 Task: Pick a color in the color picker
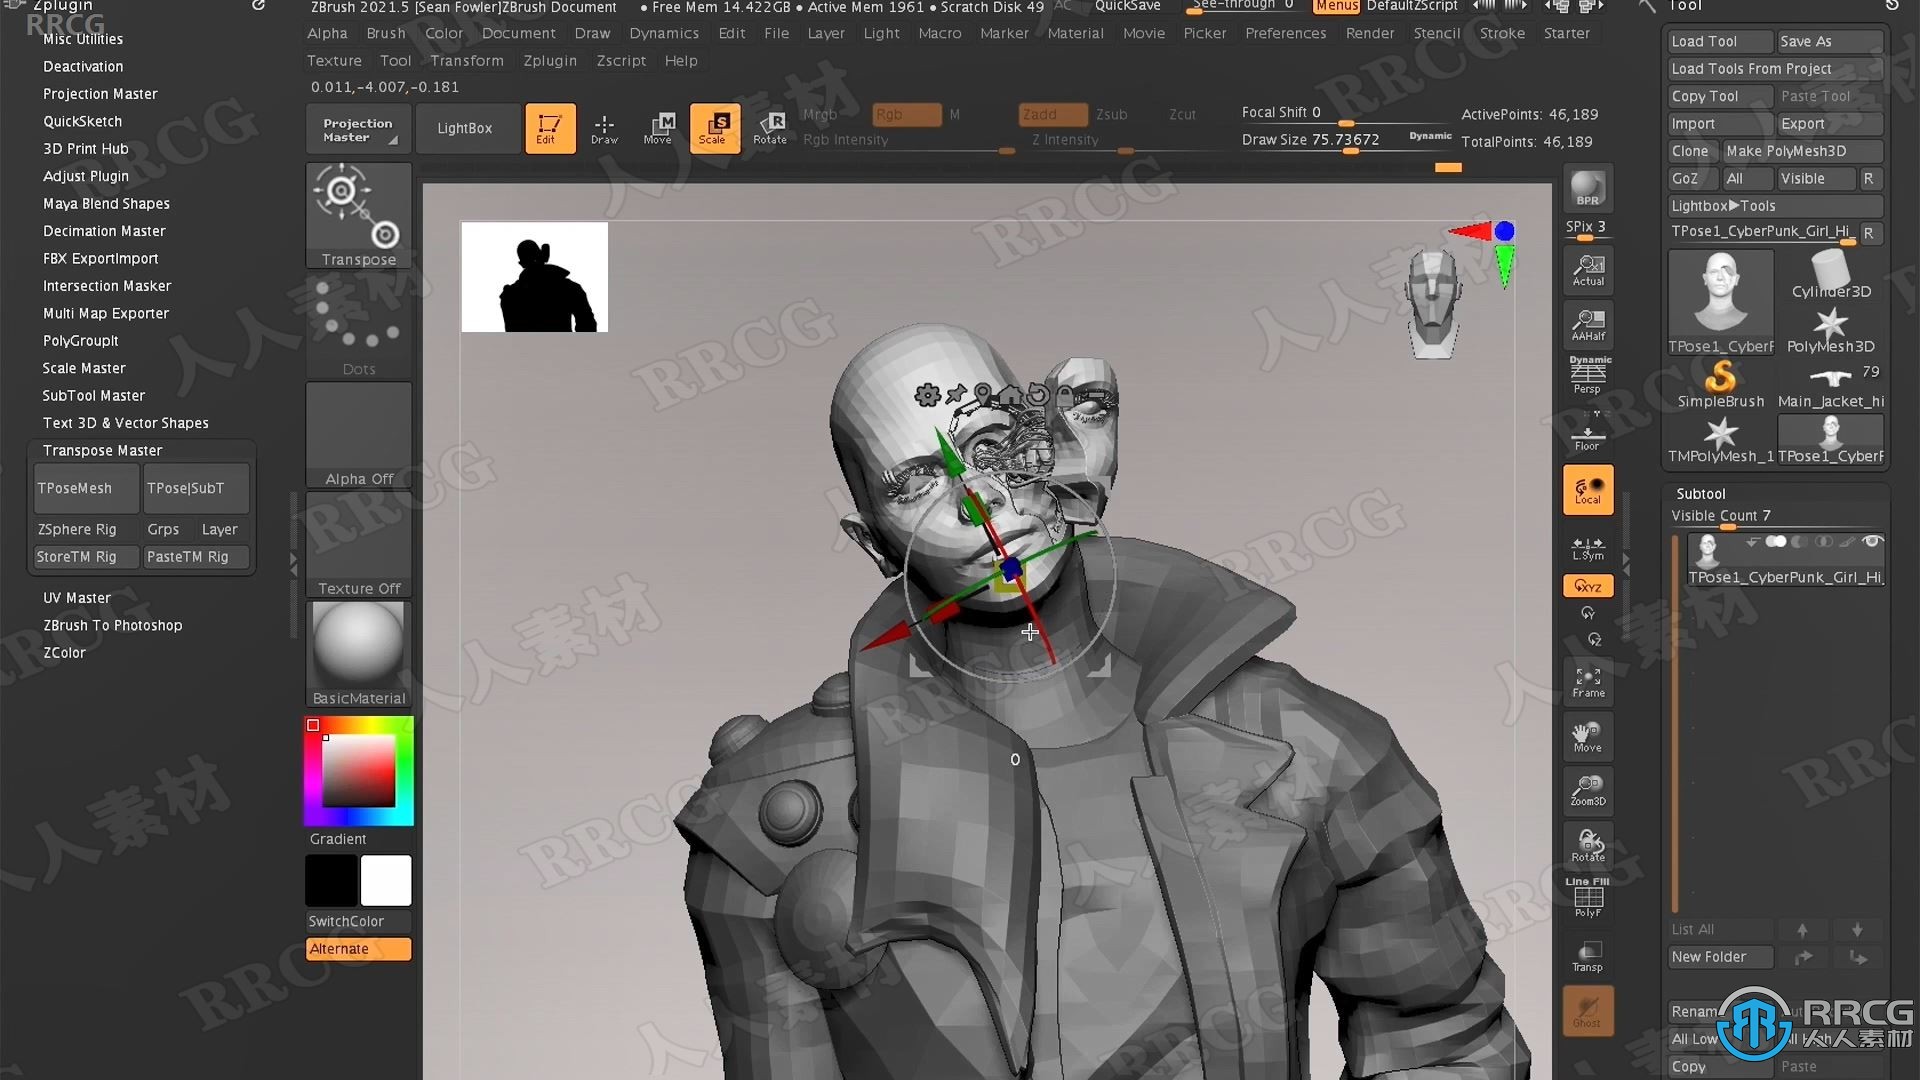[x=358, y=771]
